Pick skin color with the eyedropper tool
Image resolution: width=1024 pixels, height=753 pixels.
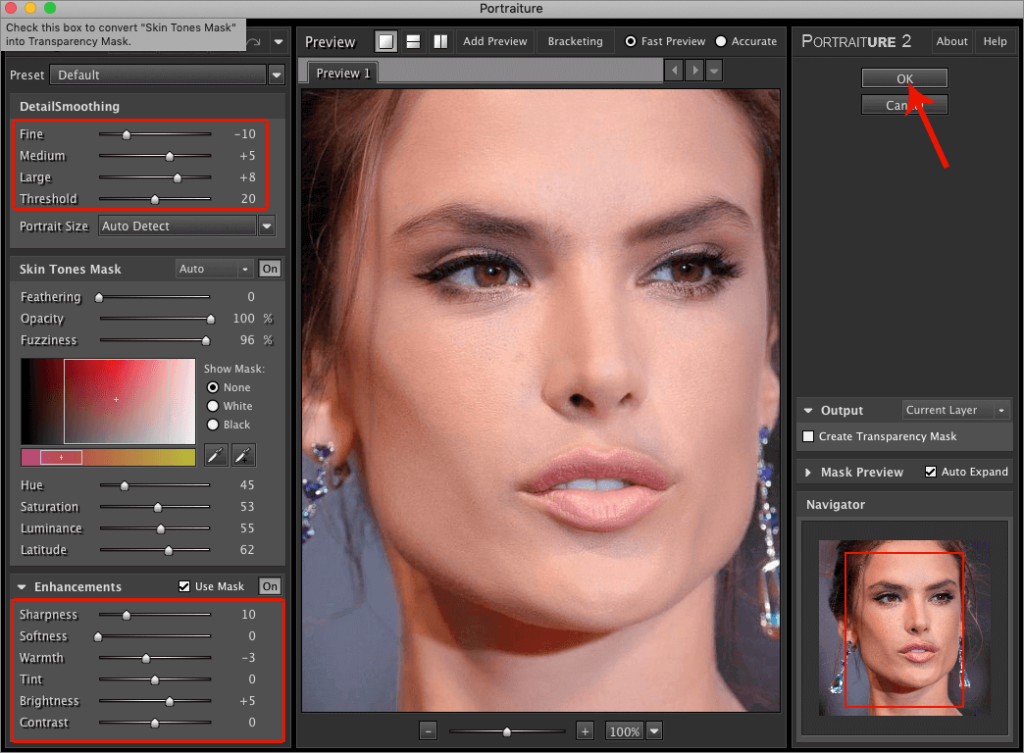(216, 456)
